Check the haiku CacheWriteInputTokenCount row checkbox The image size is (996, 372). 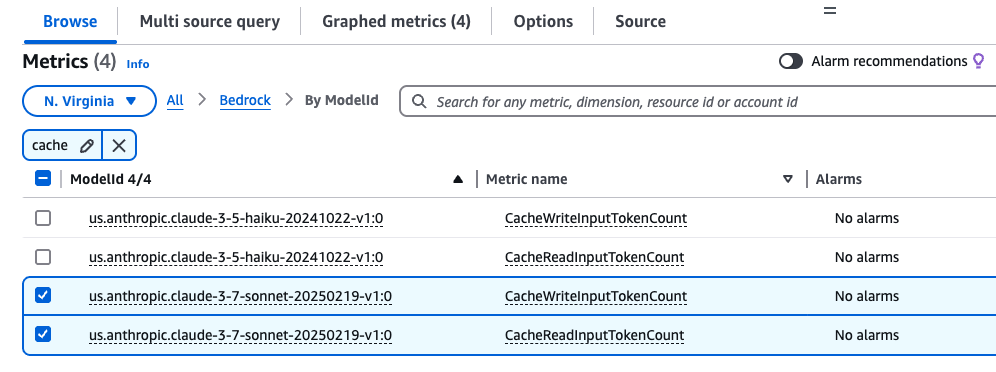point(43,218)
